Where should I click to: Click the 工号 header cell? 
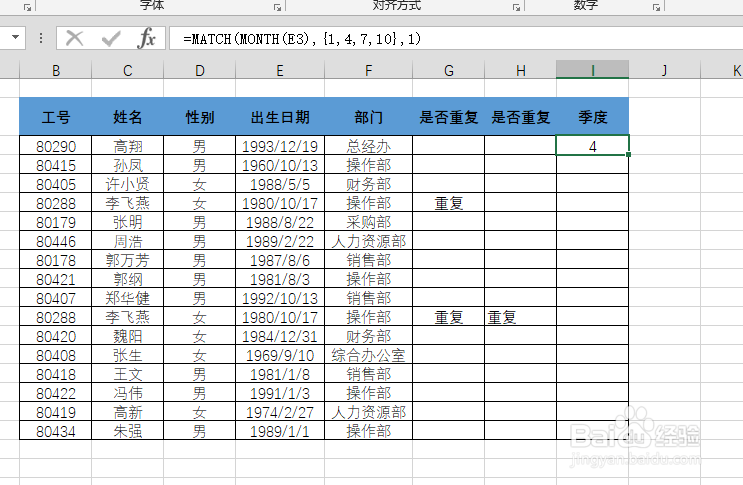(55, 117)
